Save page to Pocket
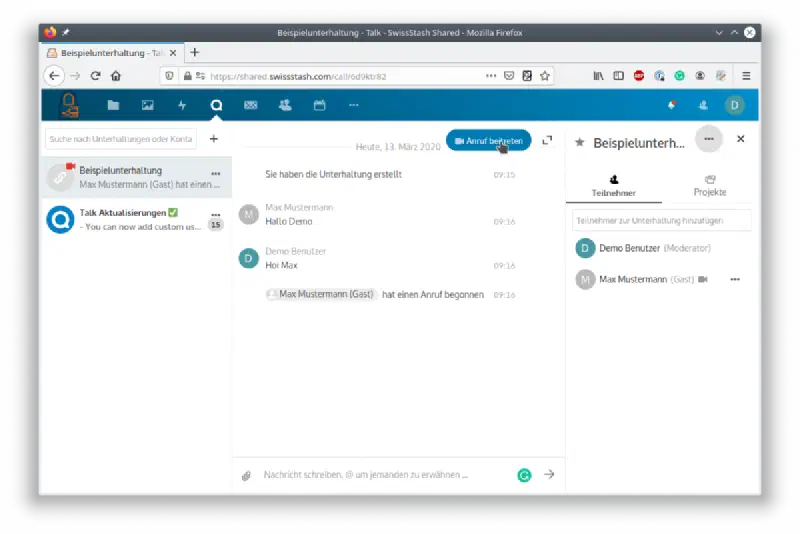The image size is (800, 534). point(509,76)
